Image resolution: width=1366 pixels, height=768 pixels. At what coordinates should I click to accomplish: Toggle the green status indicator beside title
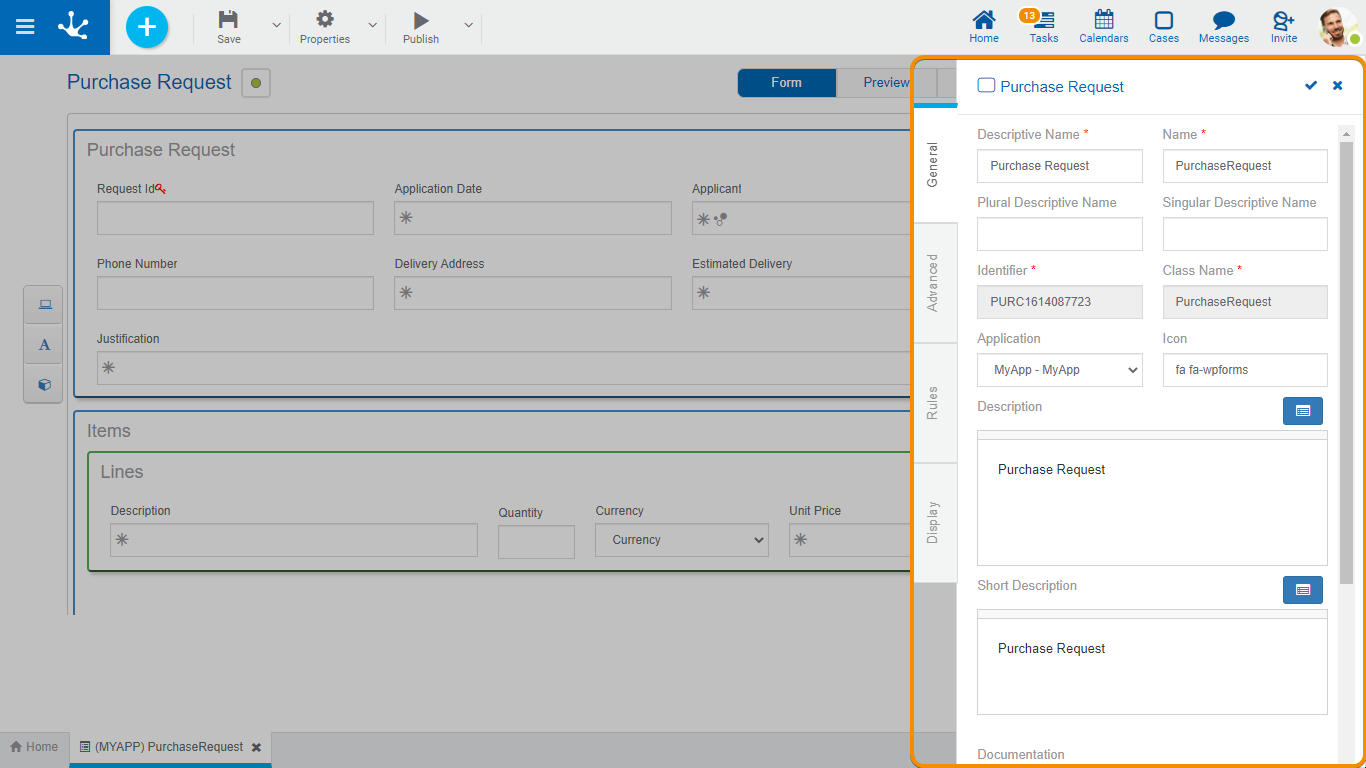click(x=256, y=83)
